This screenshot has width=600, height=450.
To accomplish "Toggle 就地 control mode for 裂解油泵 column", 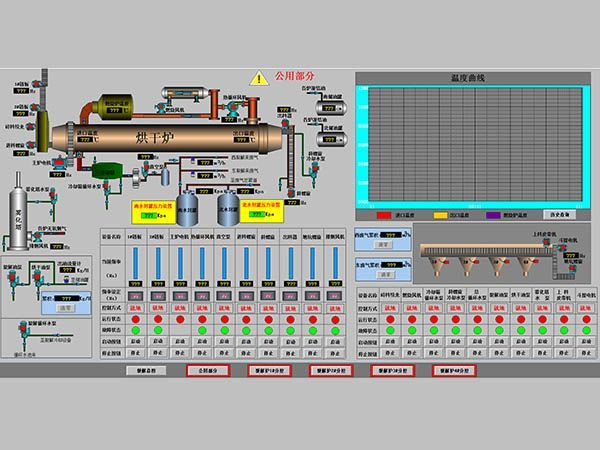I will [x=499, y=308].
